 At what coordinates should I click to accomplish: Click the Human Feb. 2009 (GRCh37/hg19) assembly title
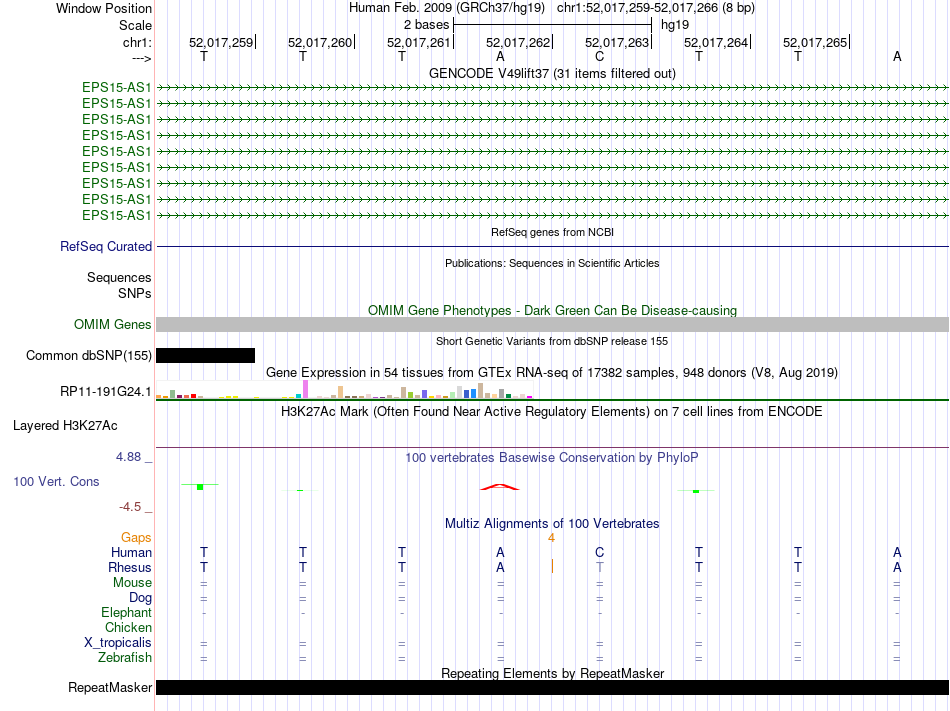[x=447, y=8]
